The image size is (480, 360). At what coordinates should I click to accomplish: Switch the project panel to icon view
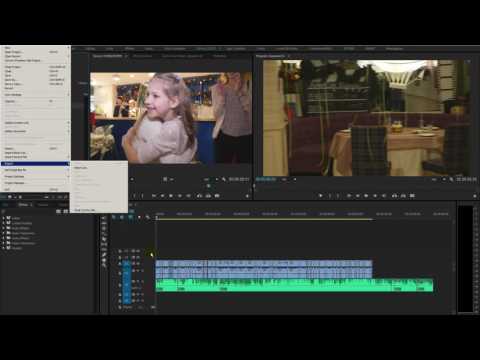click(x=66, y=211)
